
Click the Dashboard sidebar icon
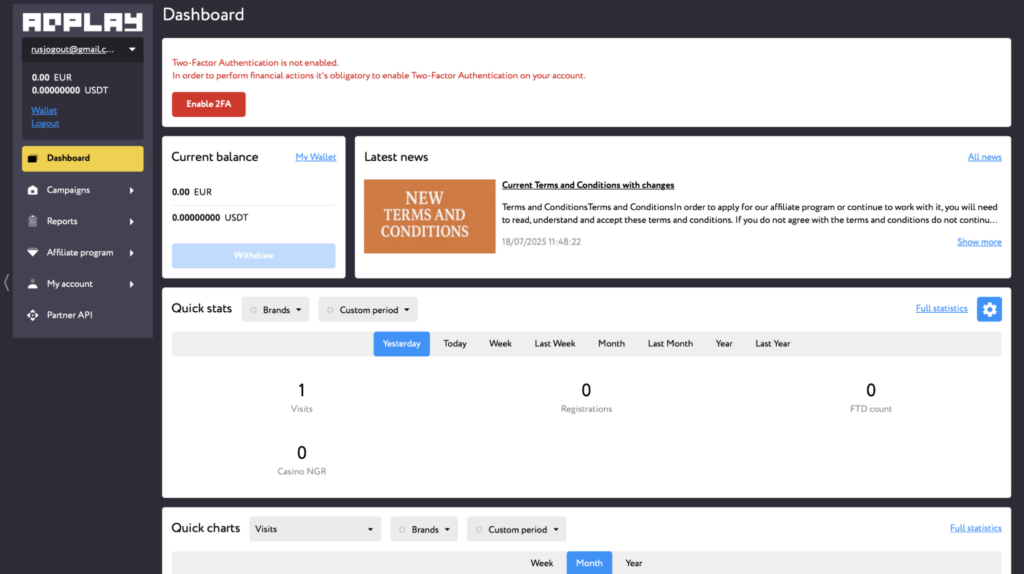(x=33, y=158)
